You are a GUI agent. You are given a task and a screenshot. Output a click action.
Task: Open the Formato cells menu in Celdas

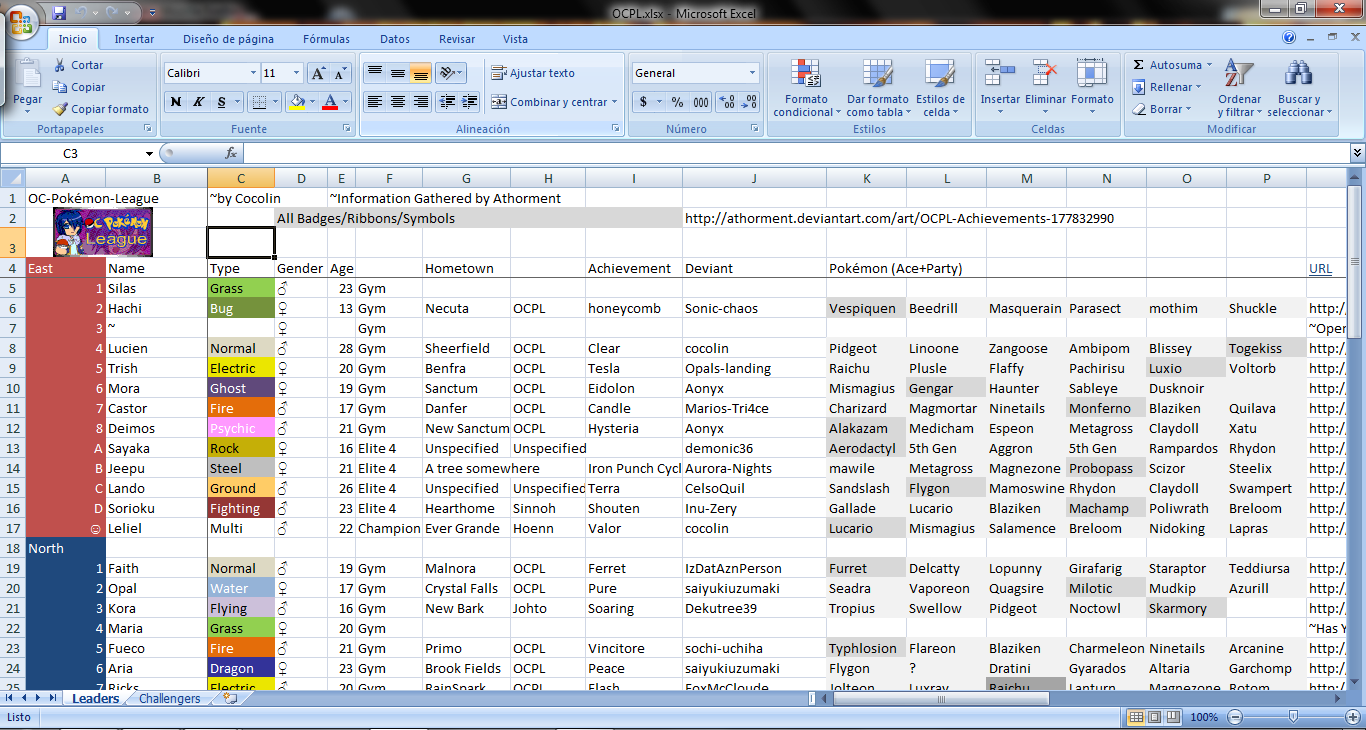click(x=1092, y=88)
